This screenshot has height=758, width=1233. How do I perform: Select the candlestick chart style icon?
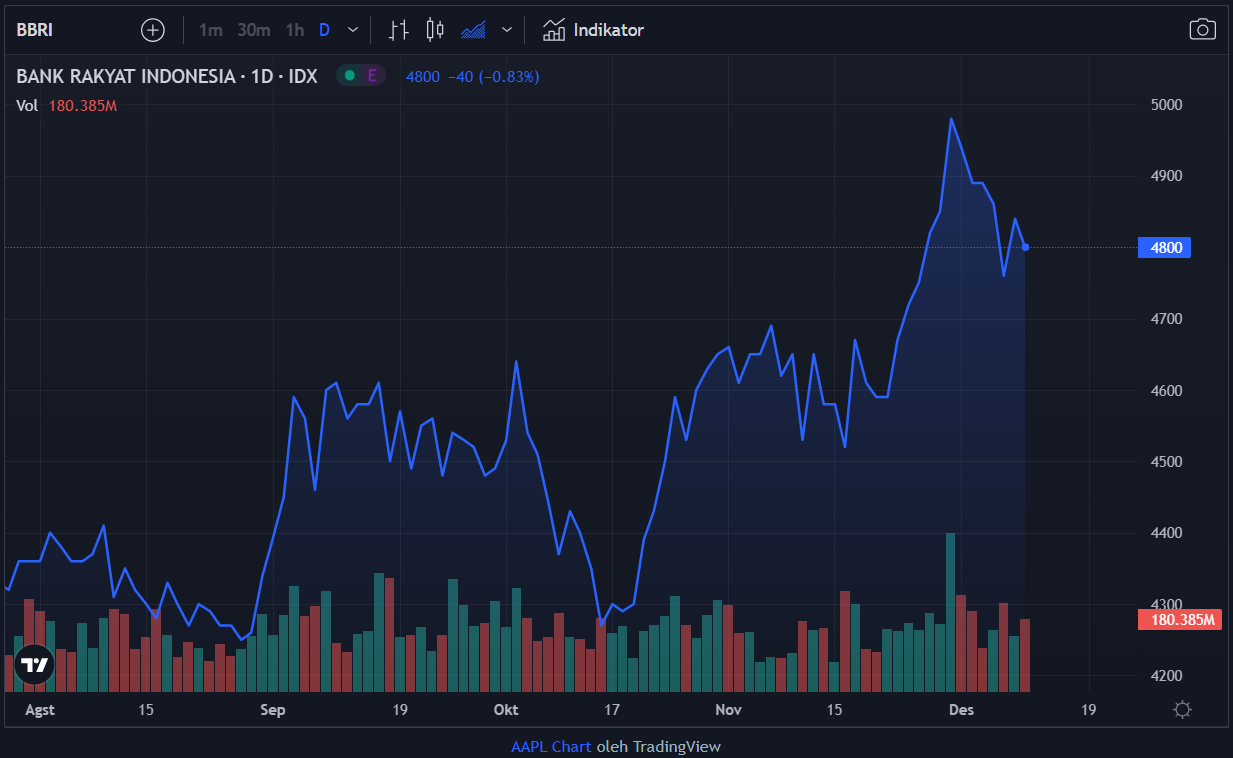435,30
